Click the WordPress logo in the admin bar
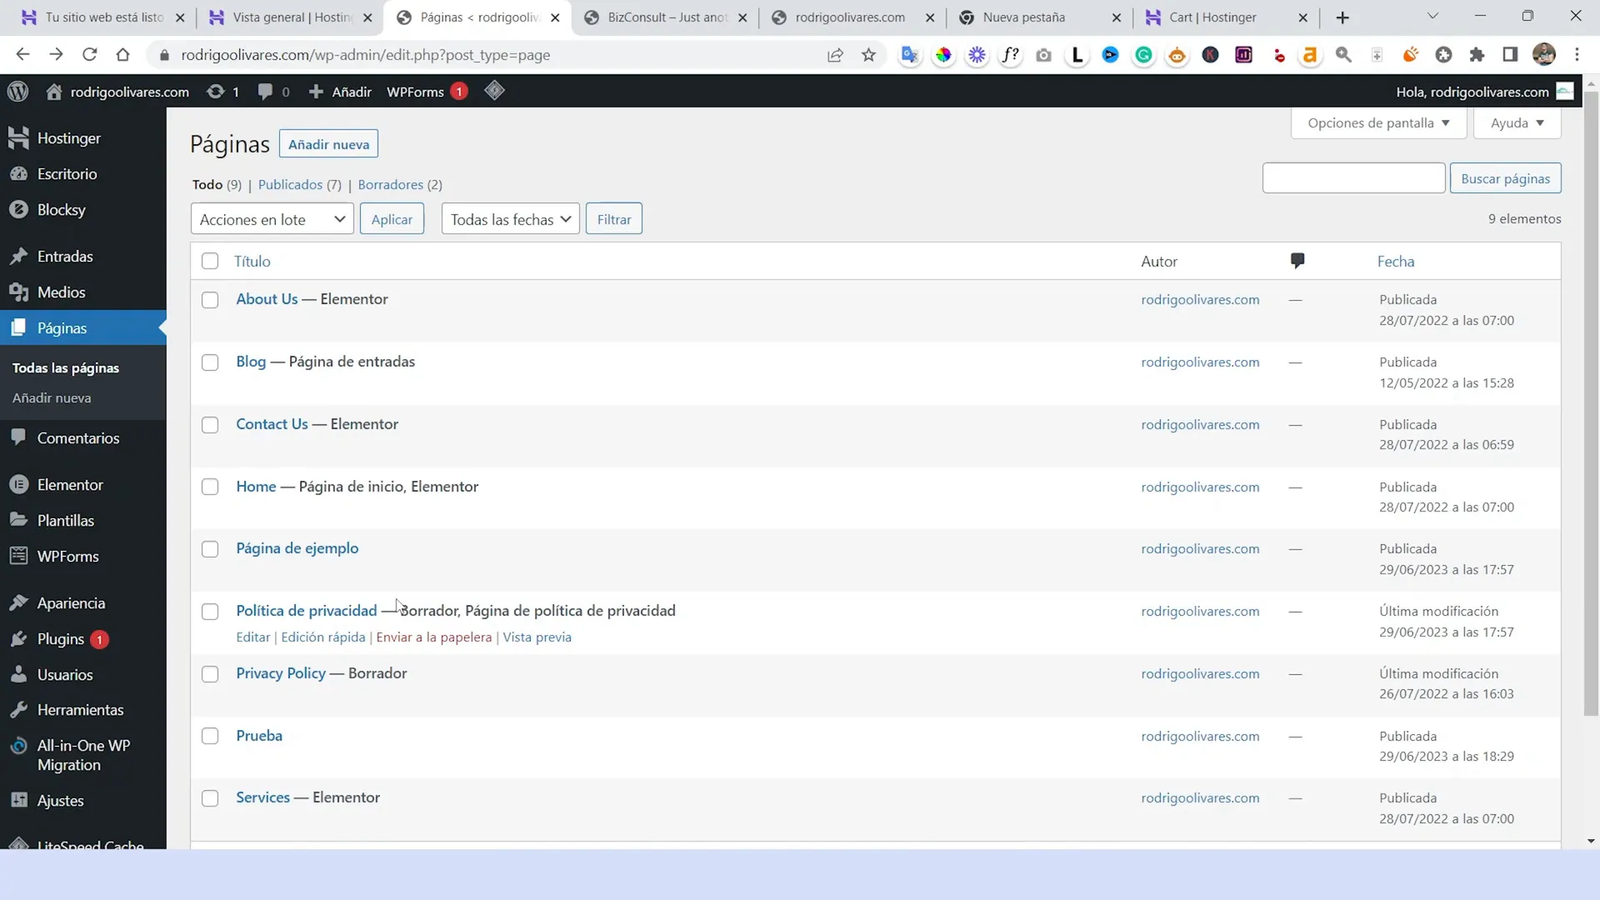Screen dimensions: 1600x900 point(17,91)
